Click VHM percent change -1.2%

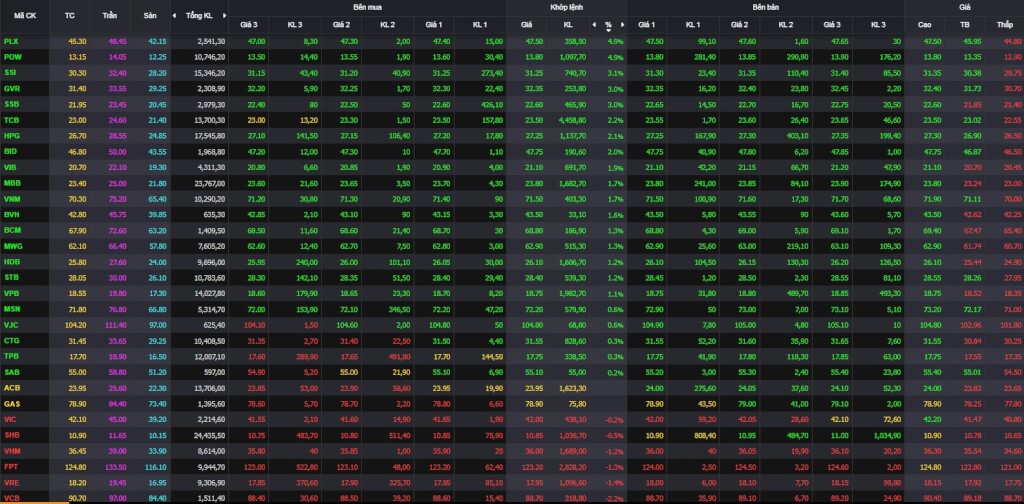point(615,451)
